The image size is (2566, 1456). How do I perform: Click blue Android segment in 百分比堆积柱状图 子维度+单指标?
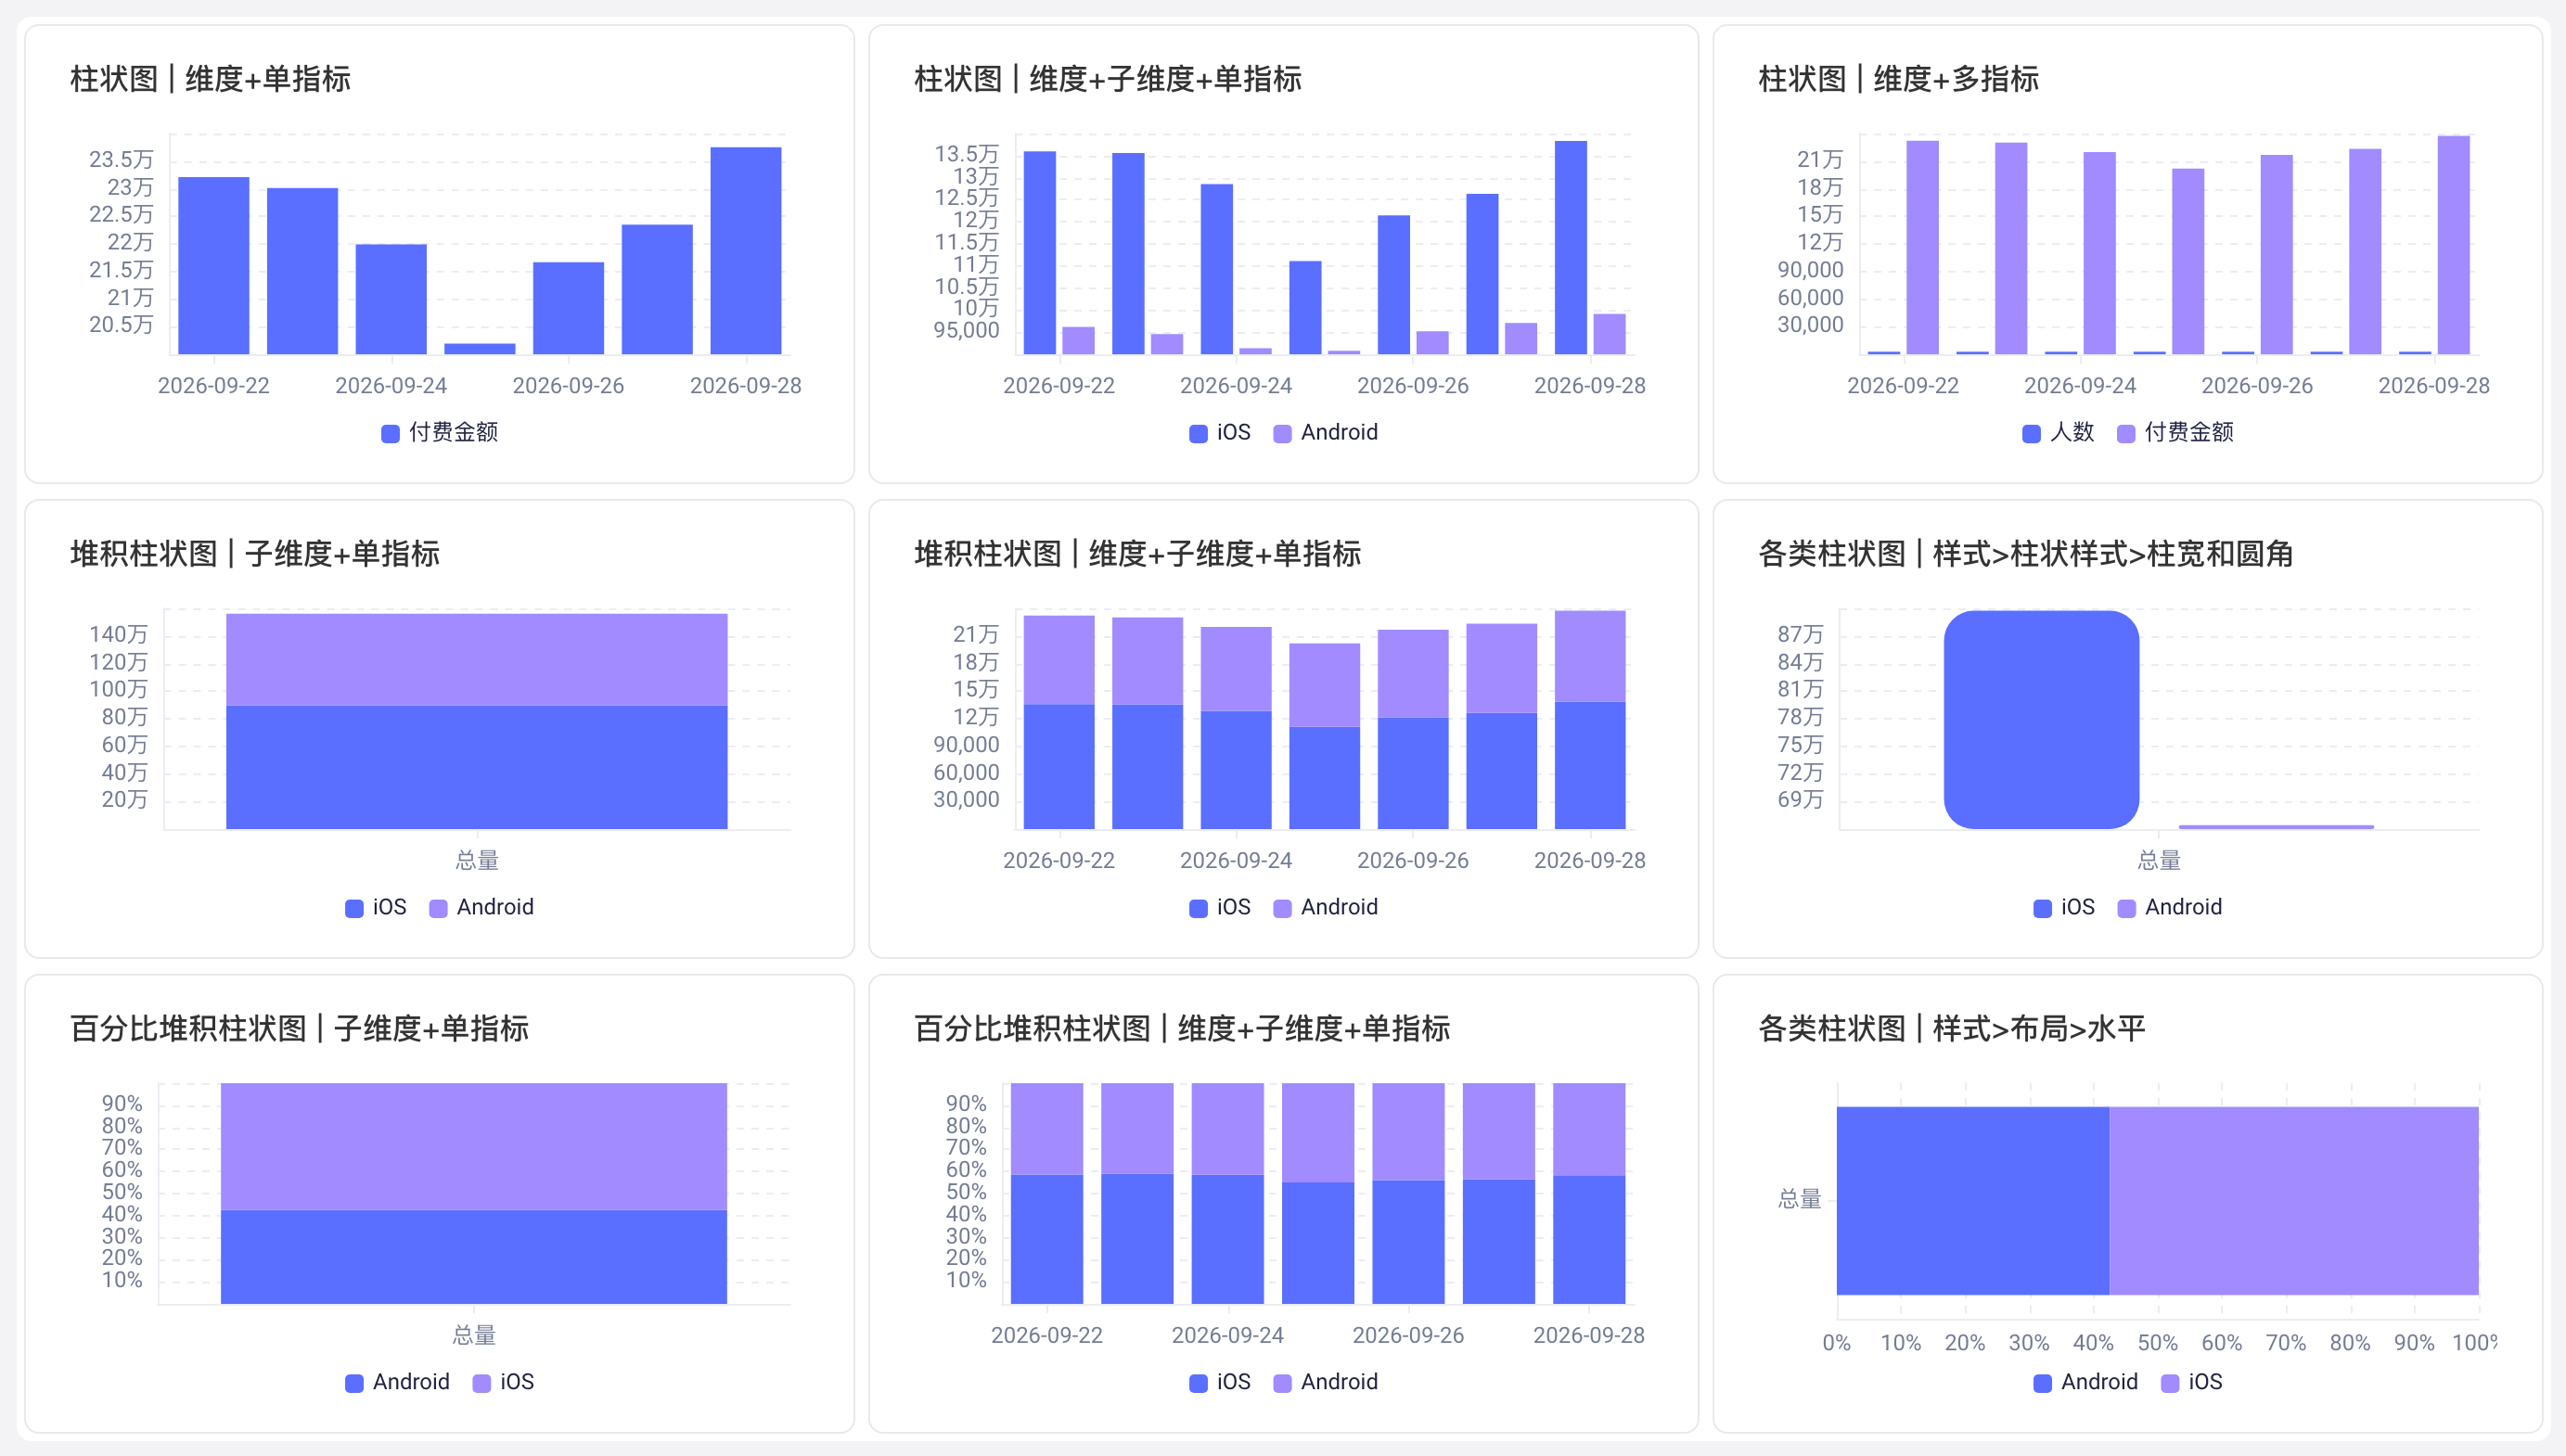pyautogui.click(x=474, y=1257)
